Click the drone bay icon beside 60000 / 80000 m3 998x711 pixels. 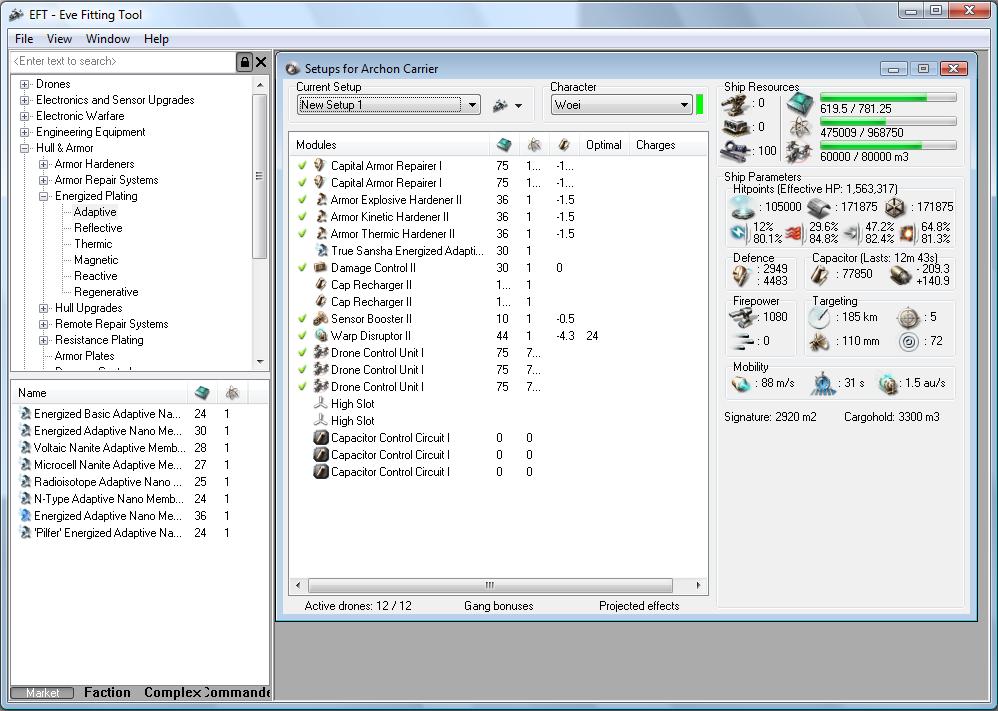[x=800, y=151]
